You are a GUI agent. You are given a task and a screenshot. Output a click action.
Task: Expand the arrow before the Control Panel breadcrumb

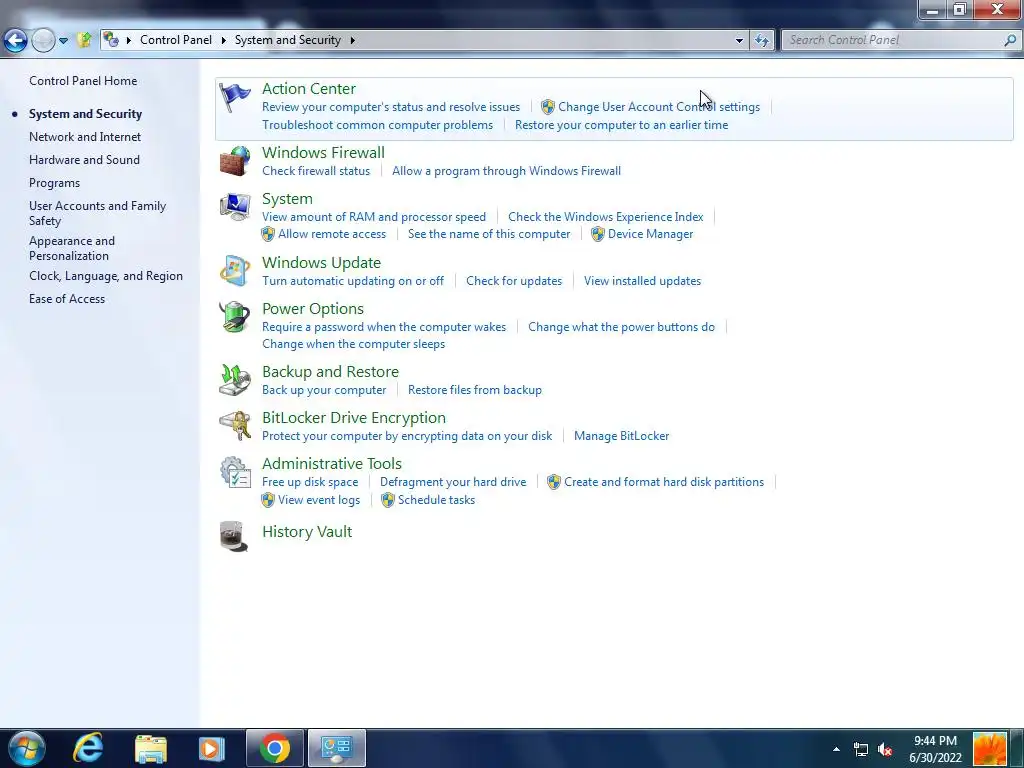(129, 40)
